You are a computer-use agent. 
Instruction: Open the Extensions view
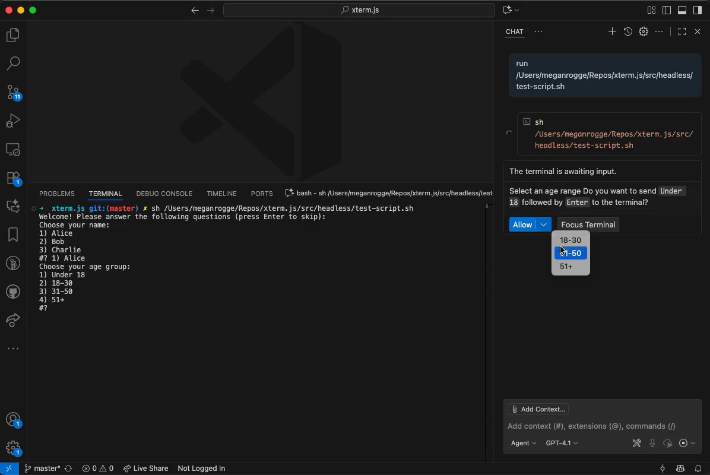pyautogui.click(x=13, y=178)
